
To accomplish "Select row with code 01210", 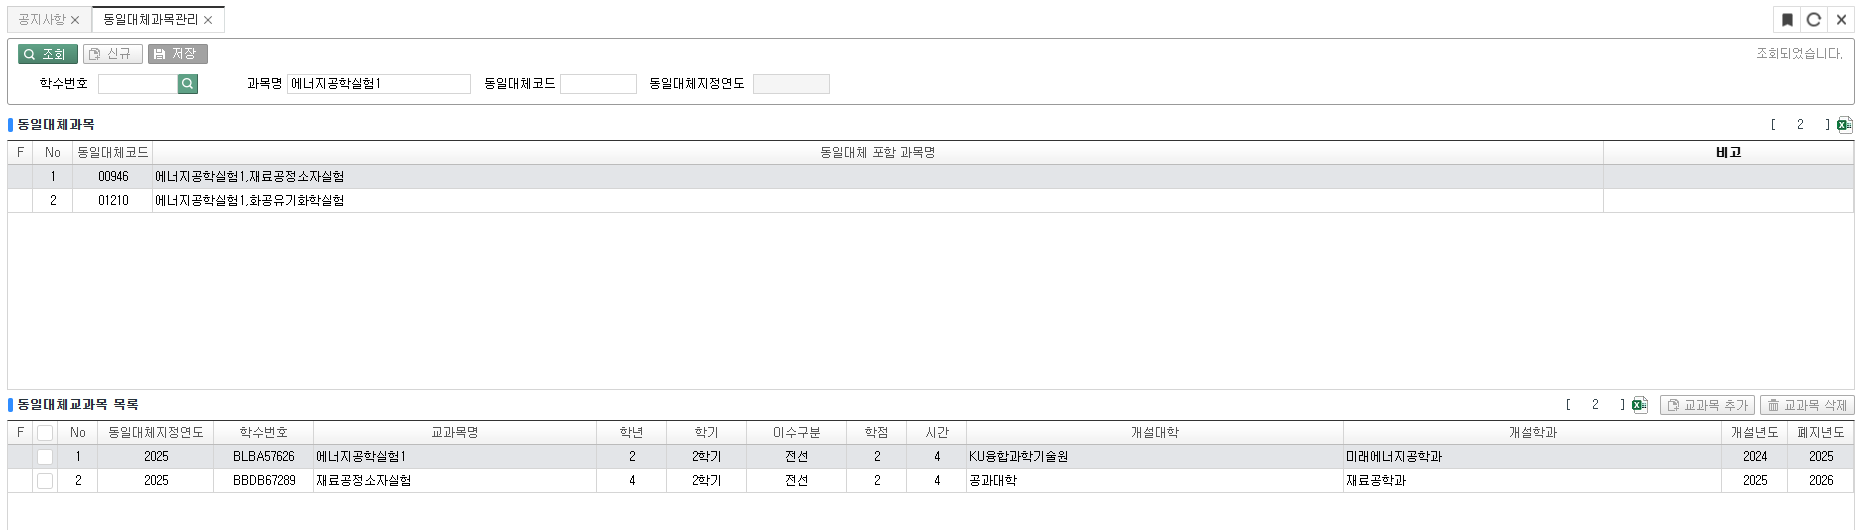I will 113,201.
